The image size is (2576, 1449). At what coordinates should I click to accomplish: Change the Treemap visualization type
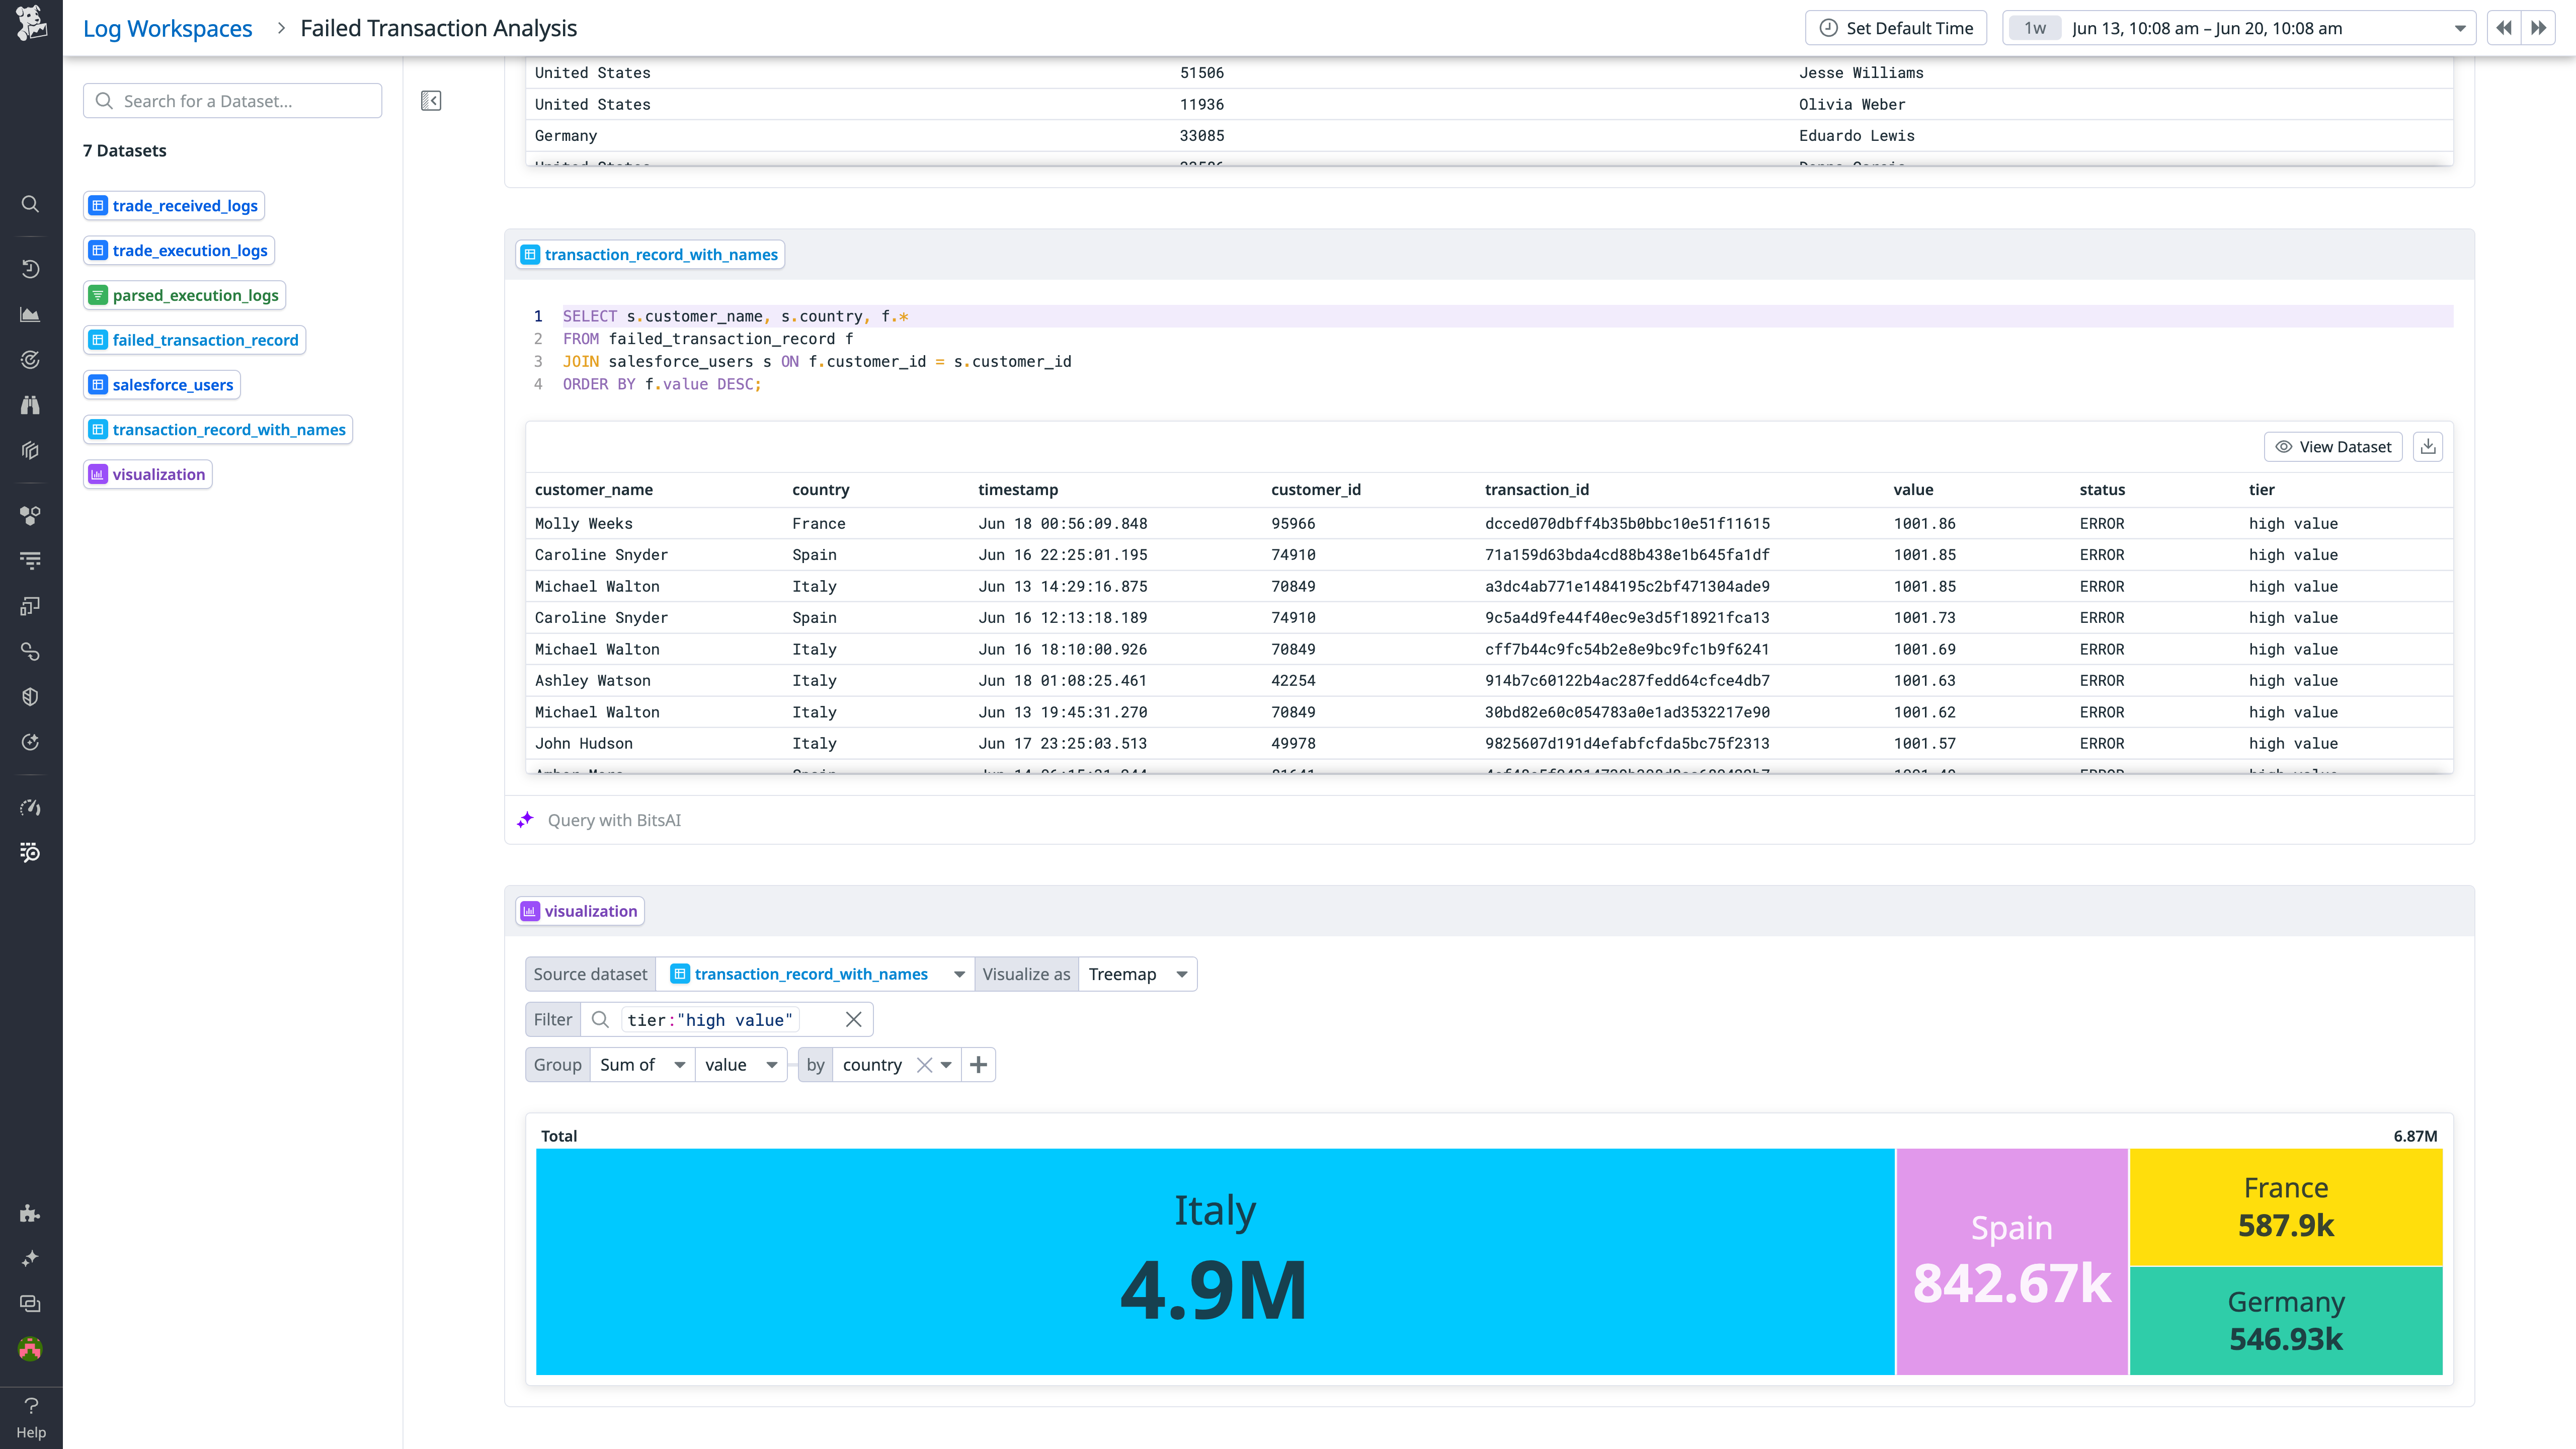click(x=1137, y=973)
